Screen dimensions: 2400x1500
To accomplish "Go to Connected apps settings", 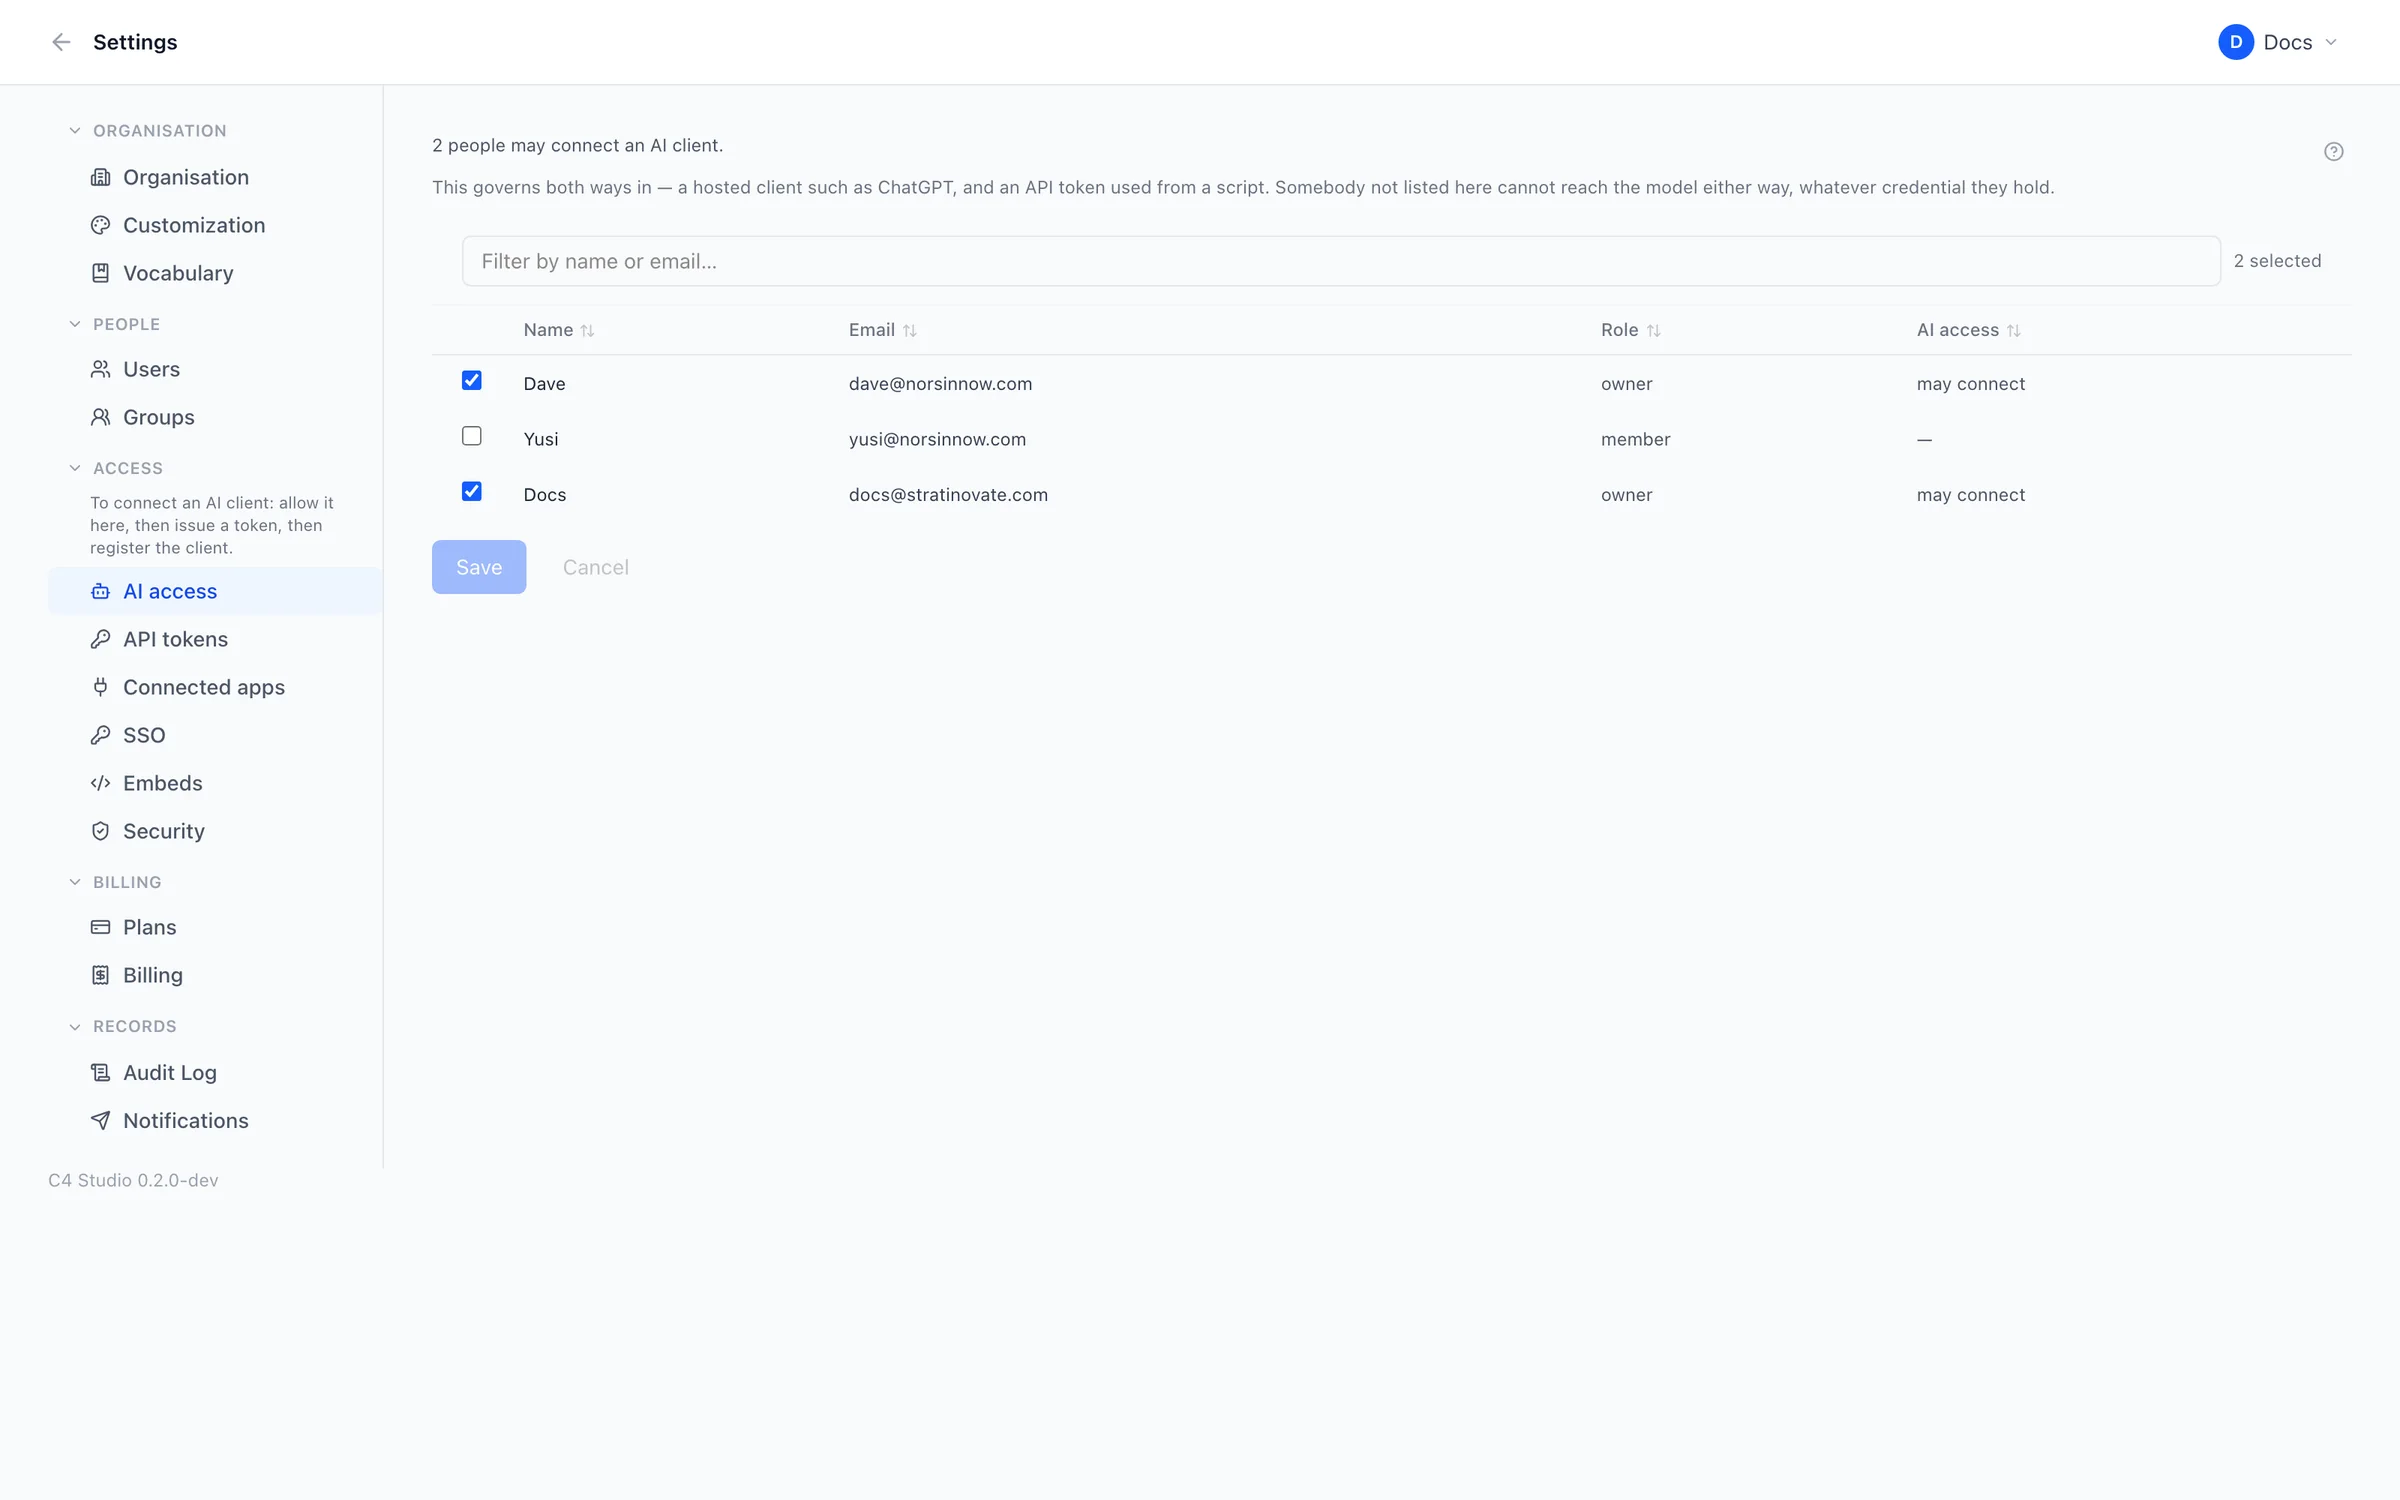I will click(x=215, y=687).
